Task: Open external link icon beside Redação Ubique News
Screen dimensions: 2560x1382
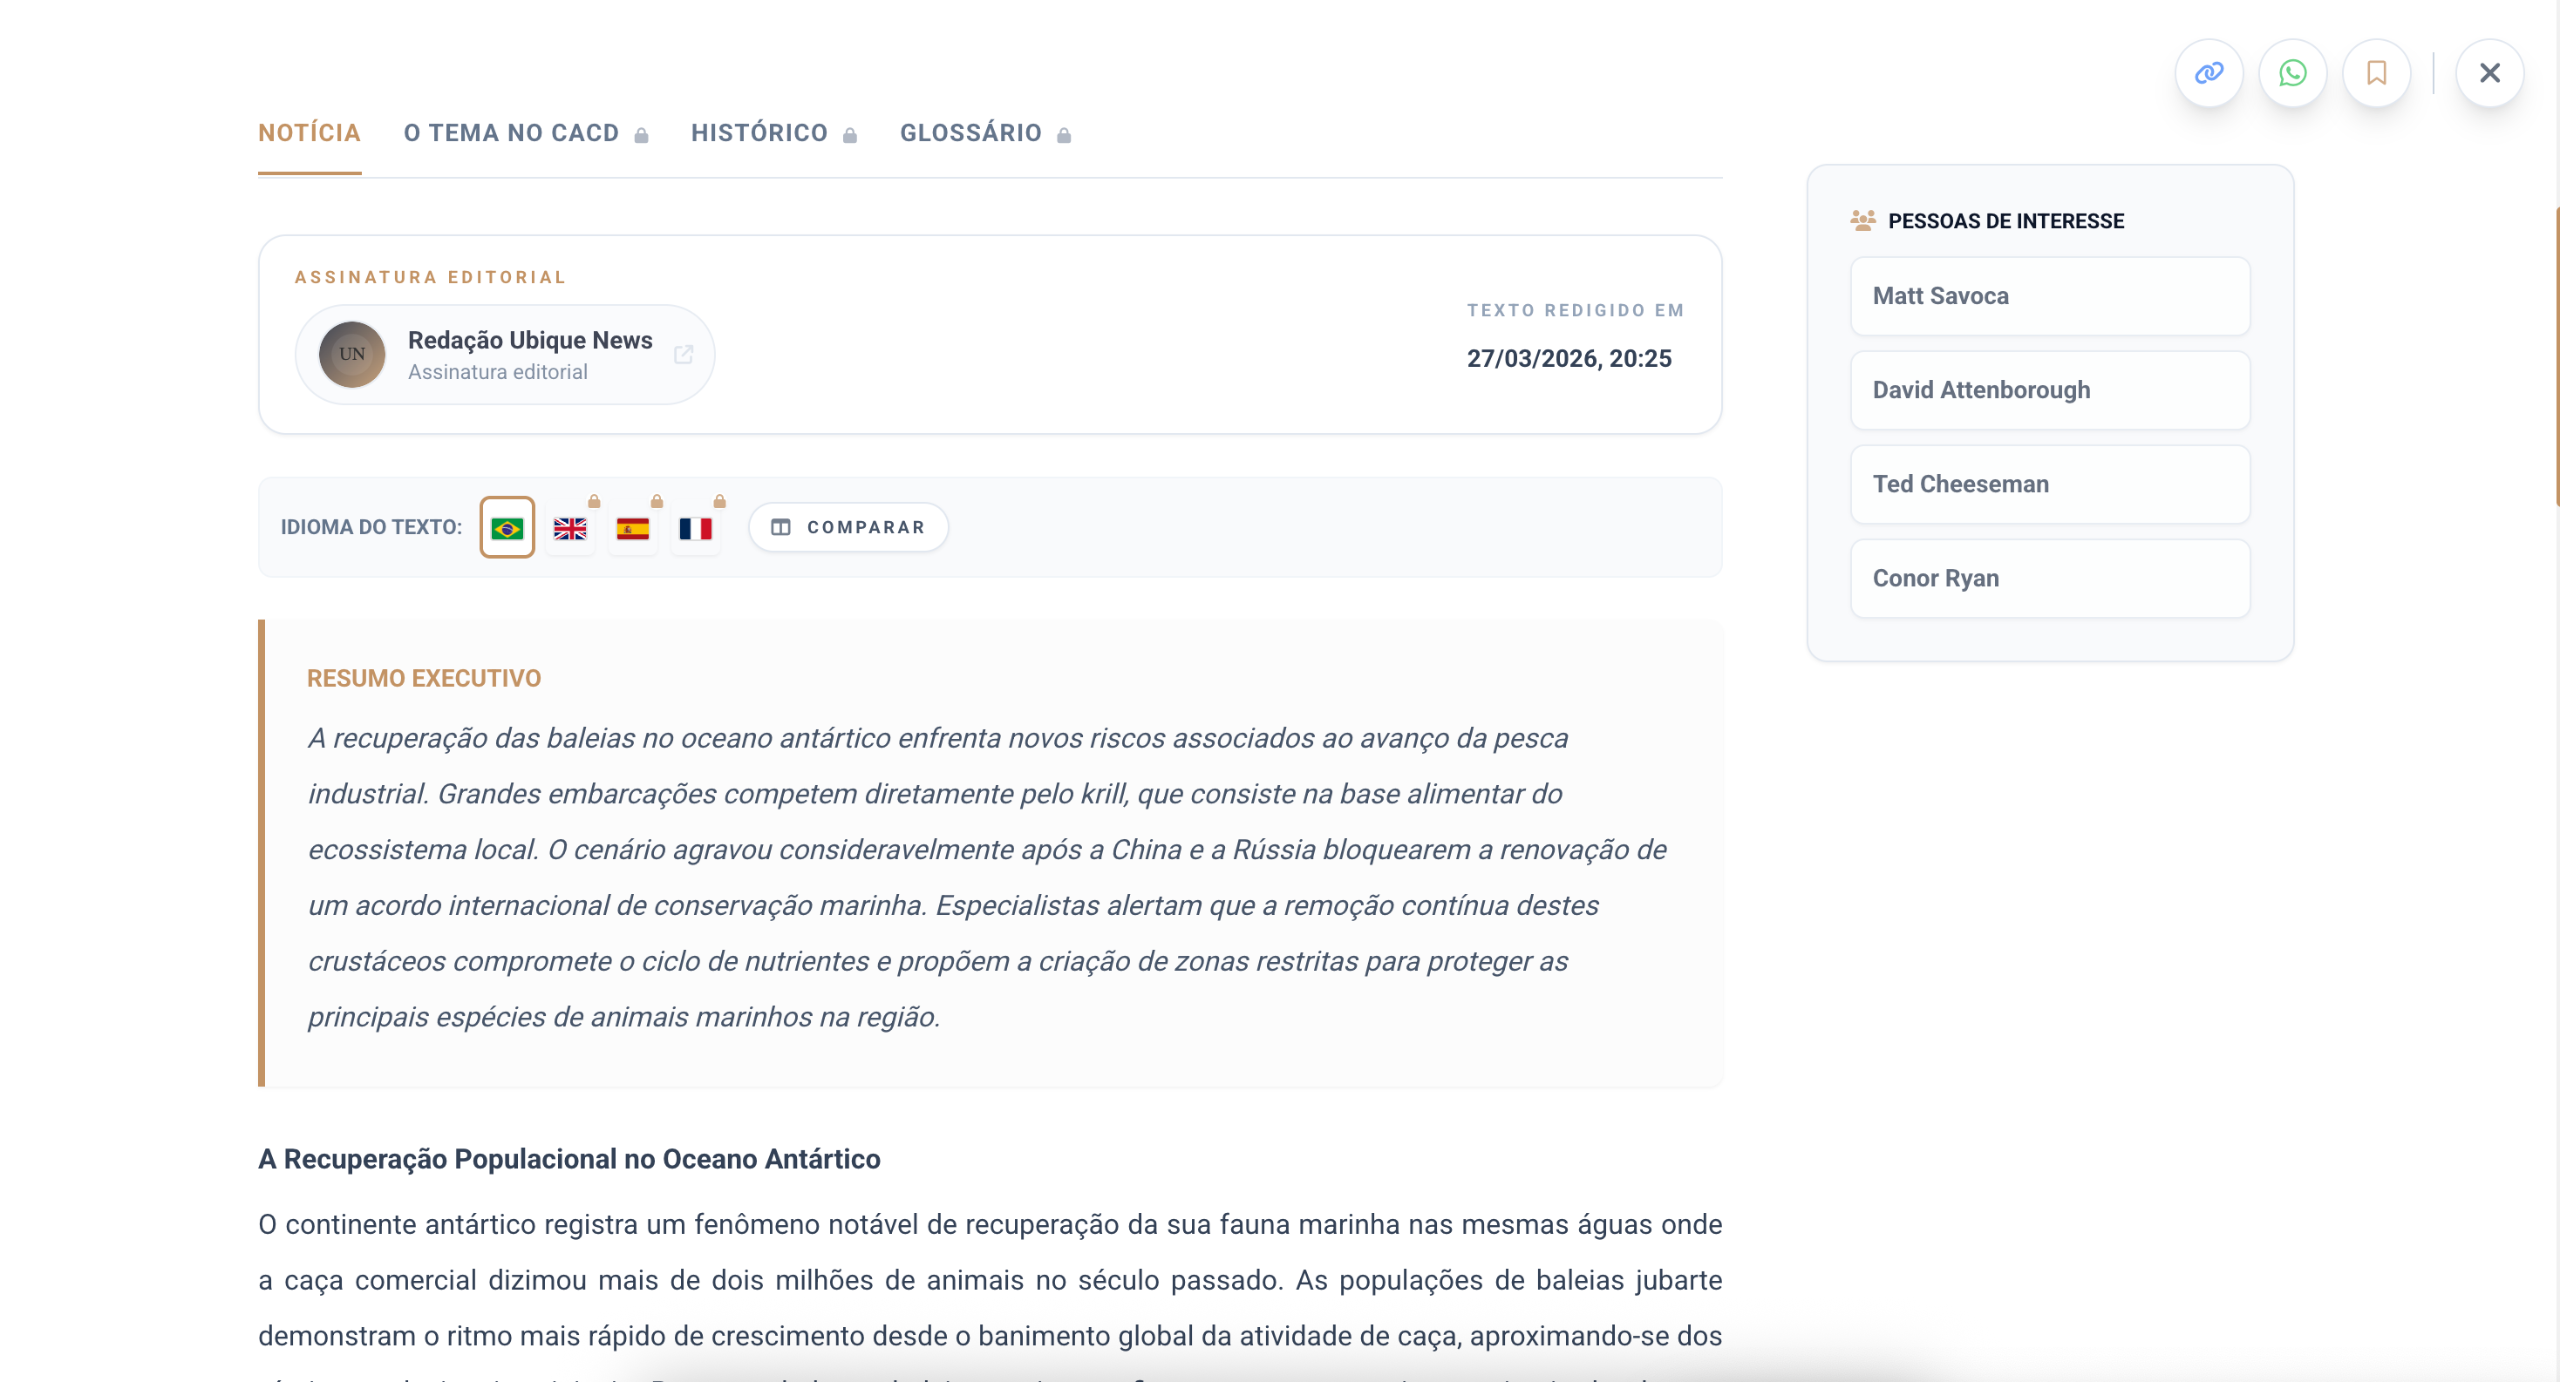Action: click(683, 355)
